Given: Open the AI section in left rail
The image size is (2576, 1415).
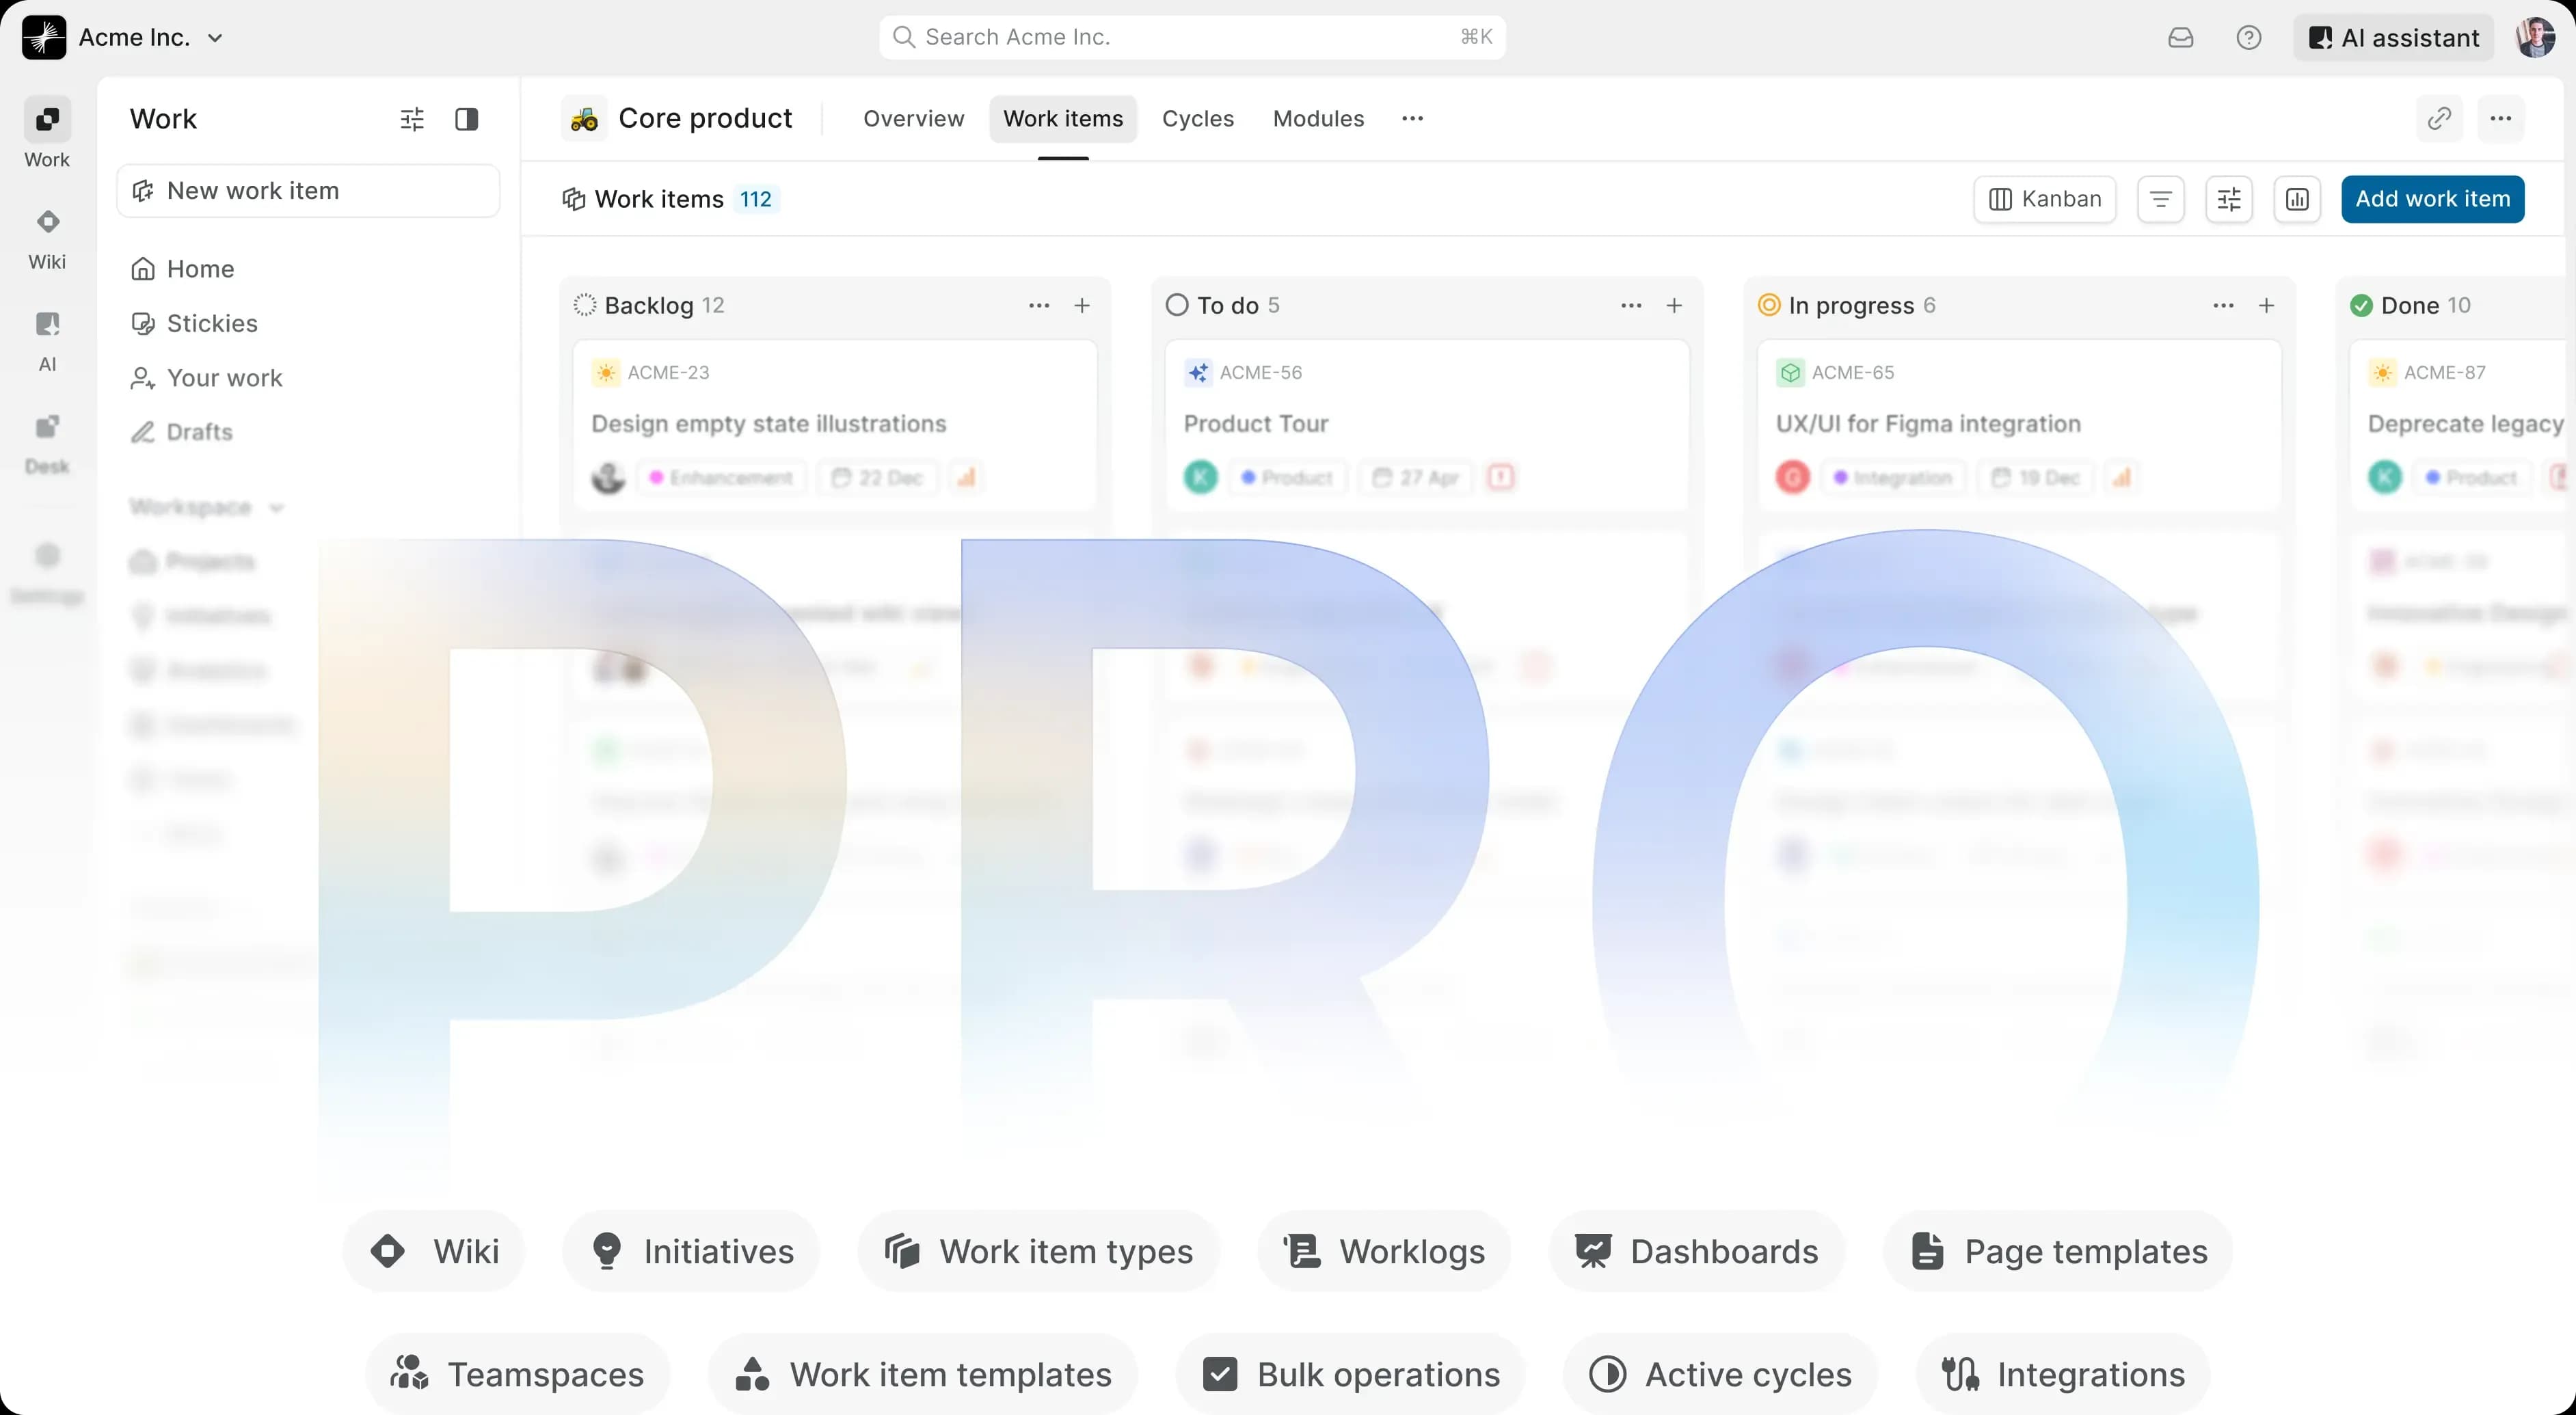Looking at the screenshot, I should [47, 341].
